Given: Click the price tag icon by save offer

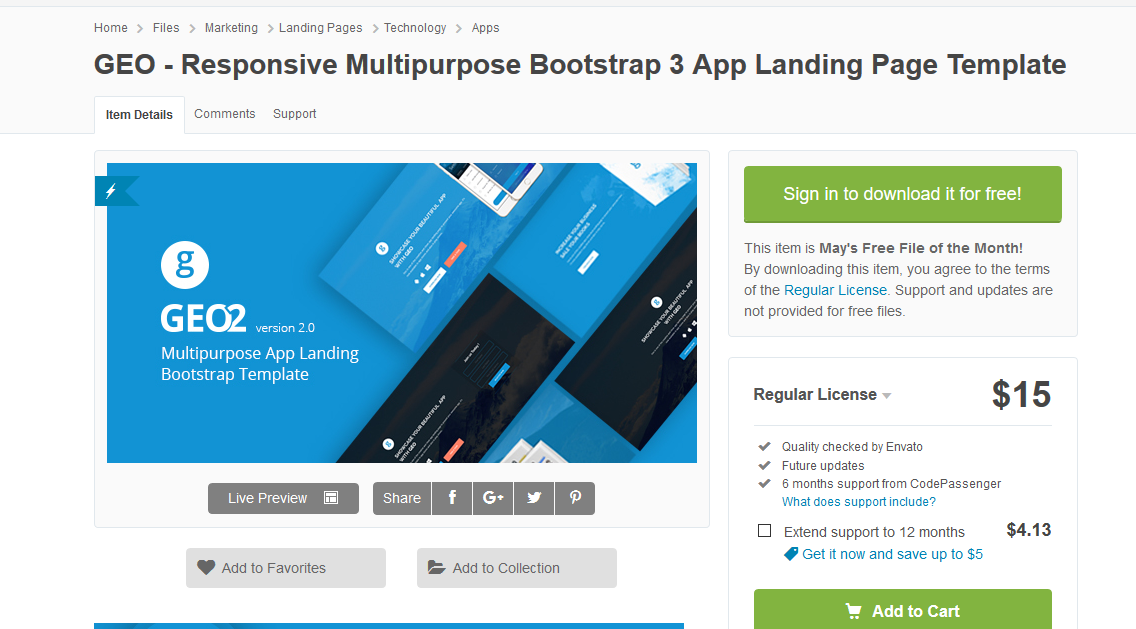Looking at the screenshot, I should point(791,554).
